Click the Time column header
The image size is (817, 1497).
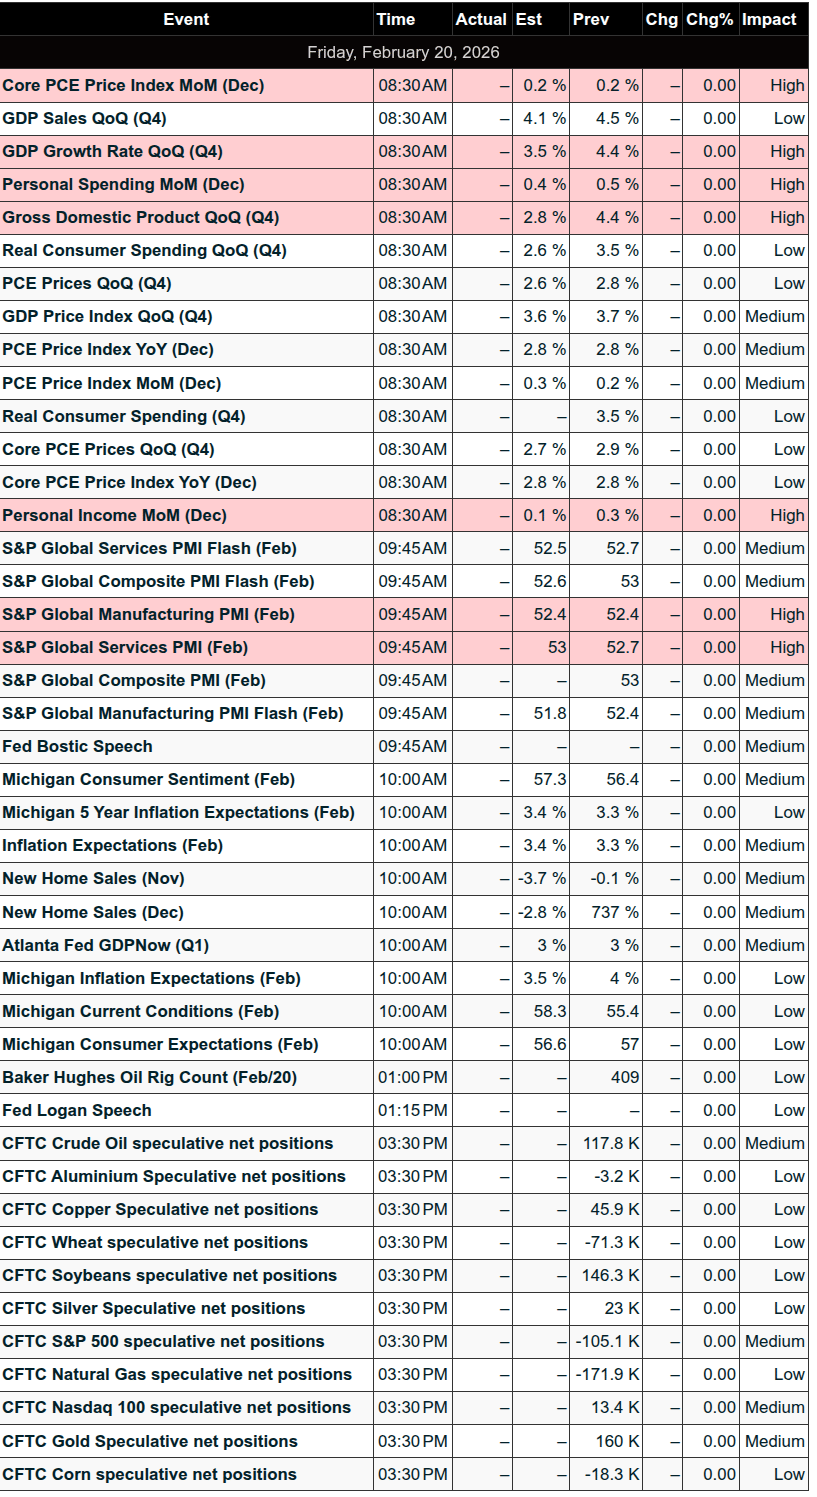coord(395,19)
